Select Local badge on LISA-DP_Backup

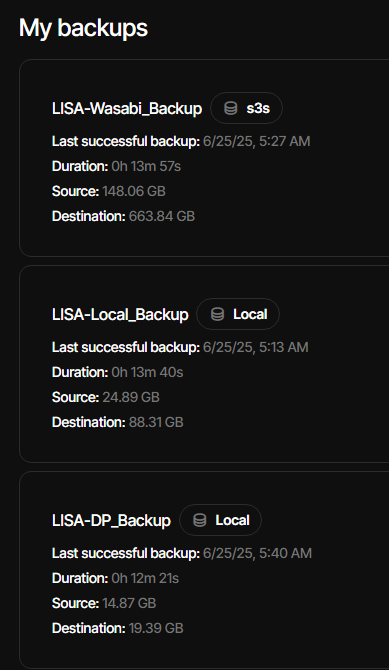(220, 520)
